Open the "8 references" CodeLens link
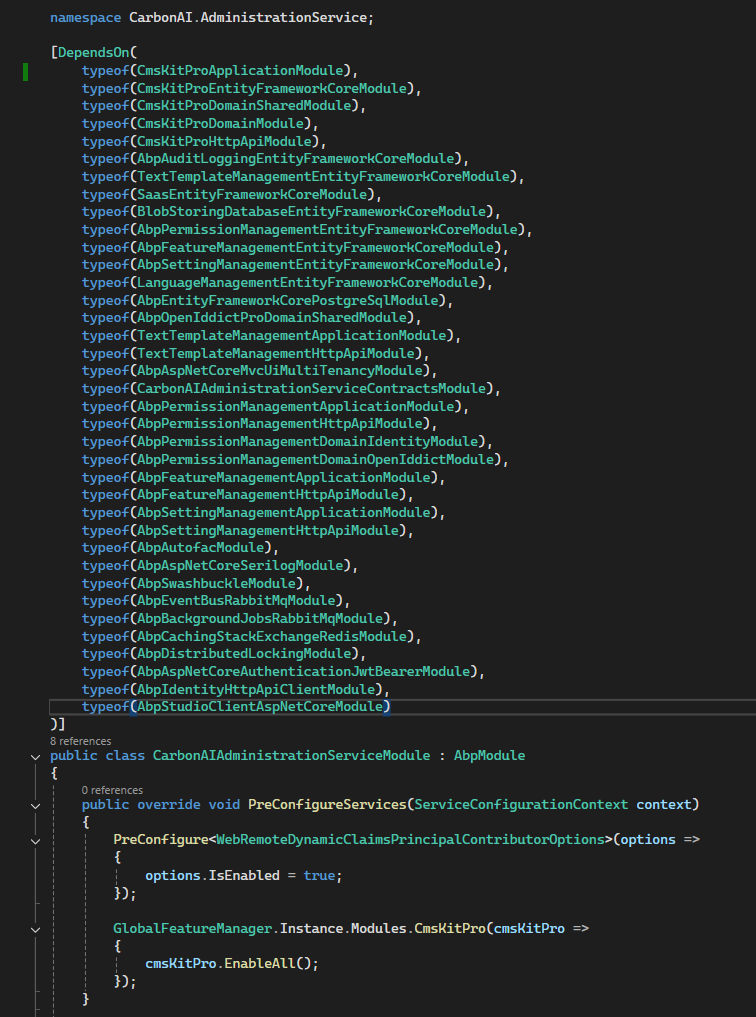Image resolution: width=756 pixels, height=1017 pixels. [80, 741]
